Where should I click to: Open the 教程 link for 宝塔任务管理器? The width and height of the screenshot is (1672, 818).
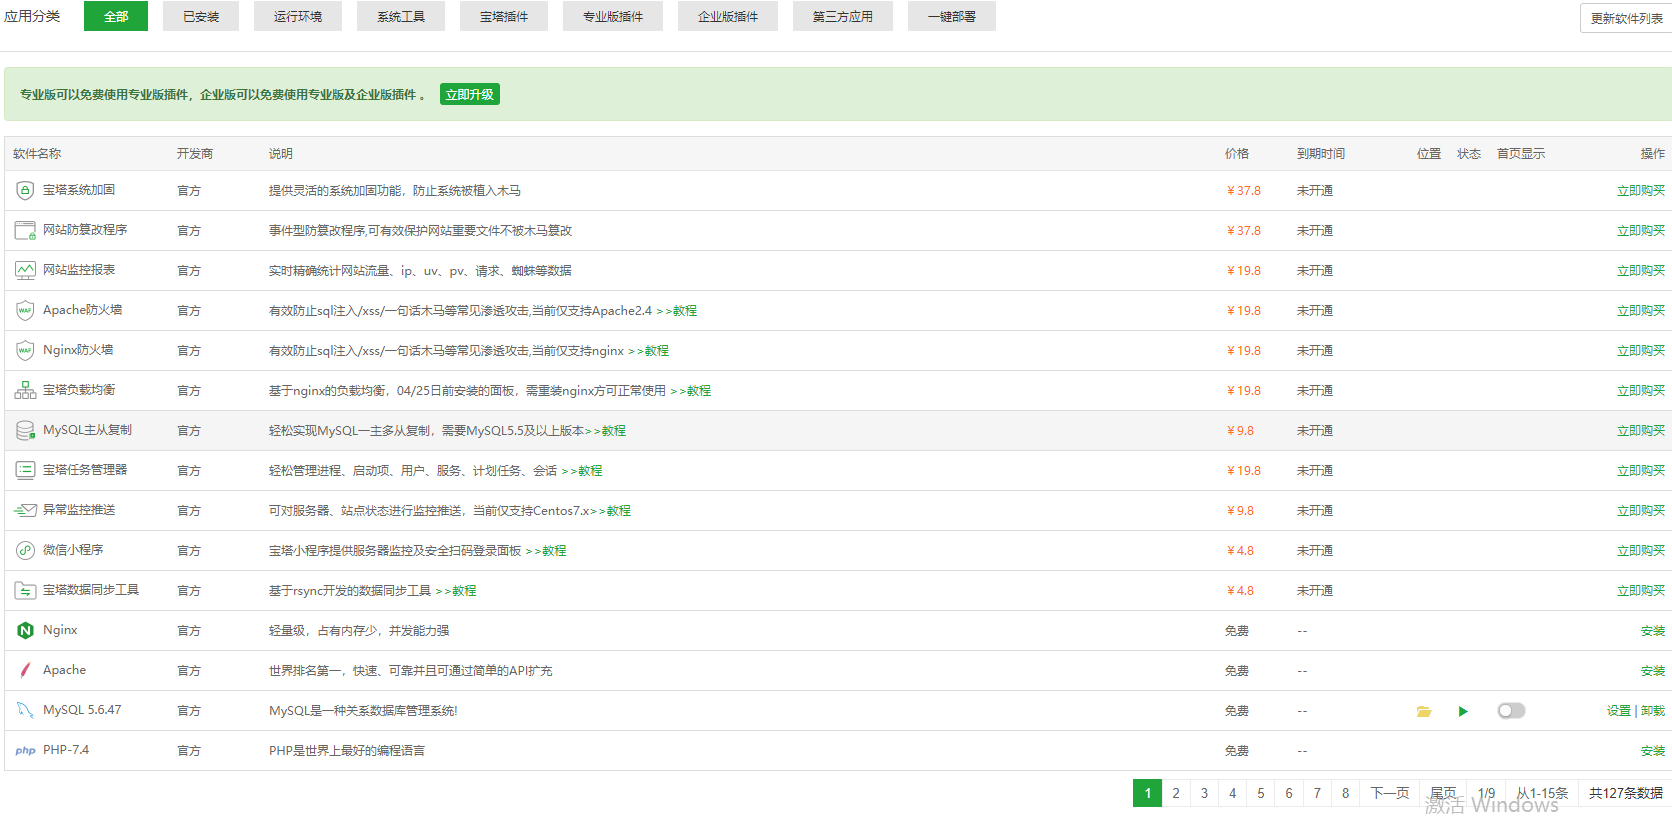pyautogui.click(x=590, y=471)
